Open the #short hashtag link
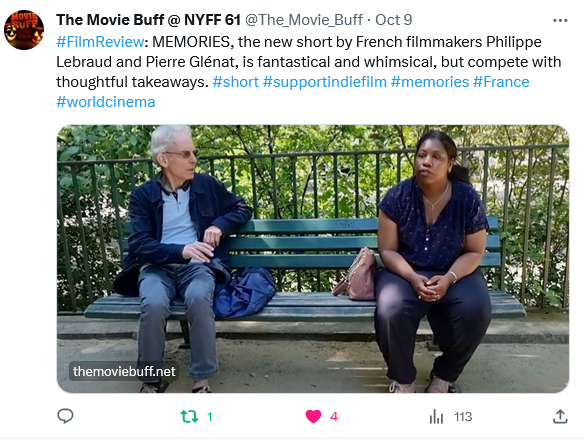 point(235,82)
